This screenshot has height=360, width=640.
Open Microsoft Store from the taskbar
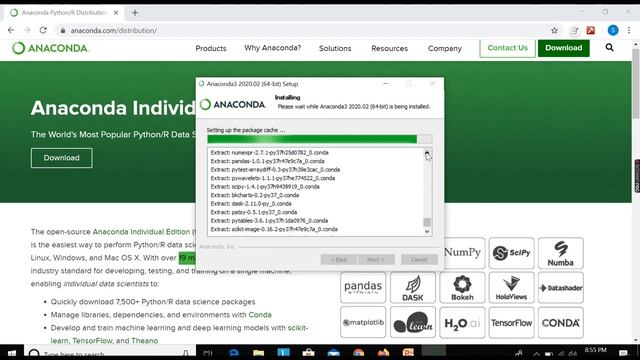click(x=308, y=353)
